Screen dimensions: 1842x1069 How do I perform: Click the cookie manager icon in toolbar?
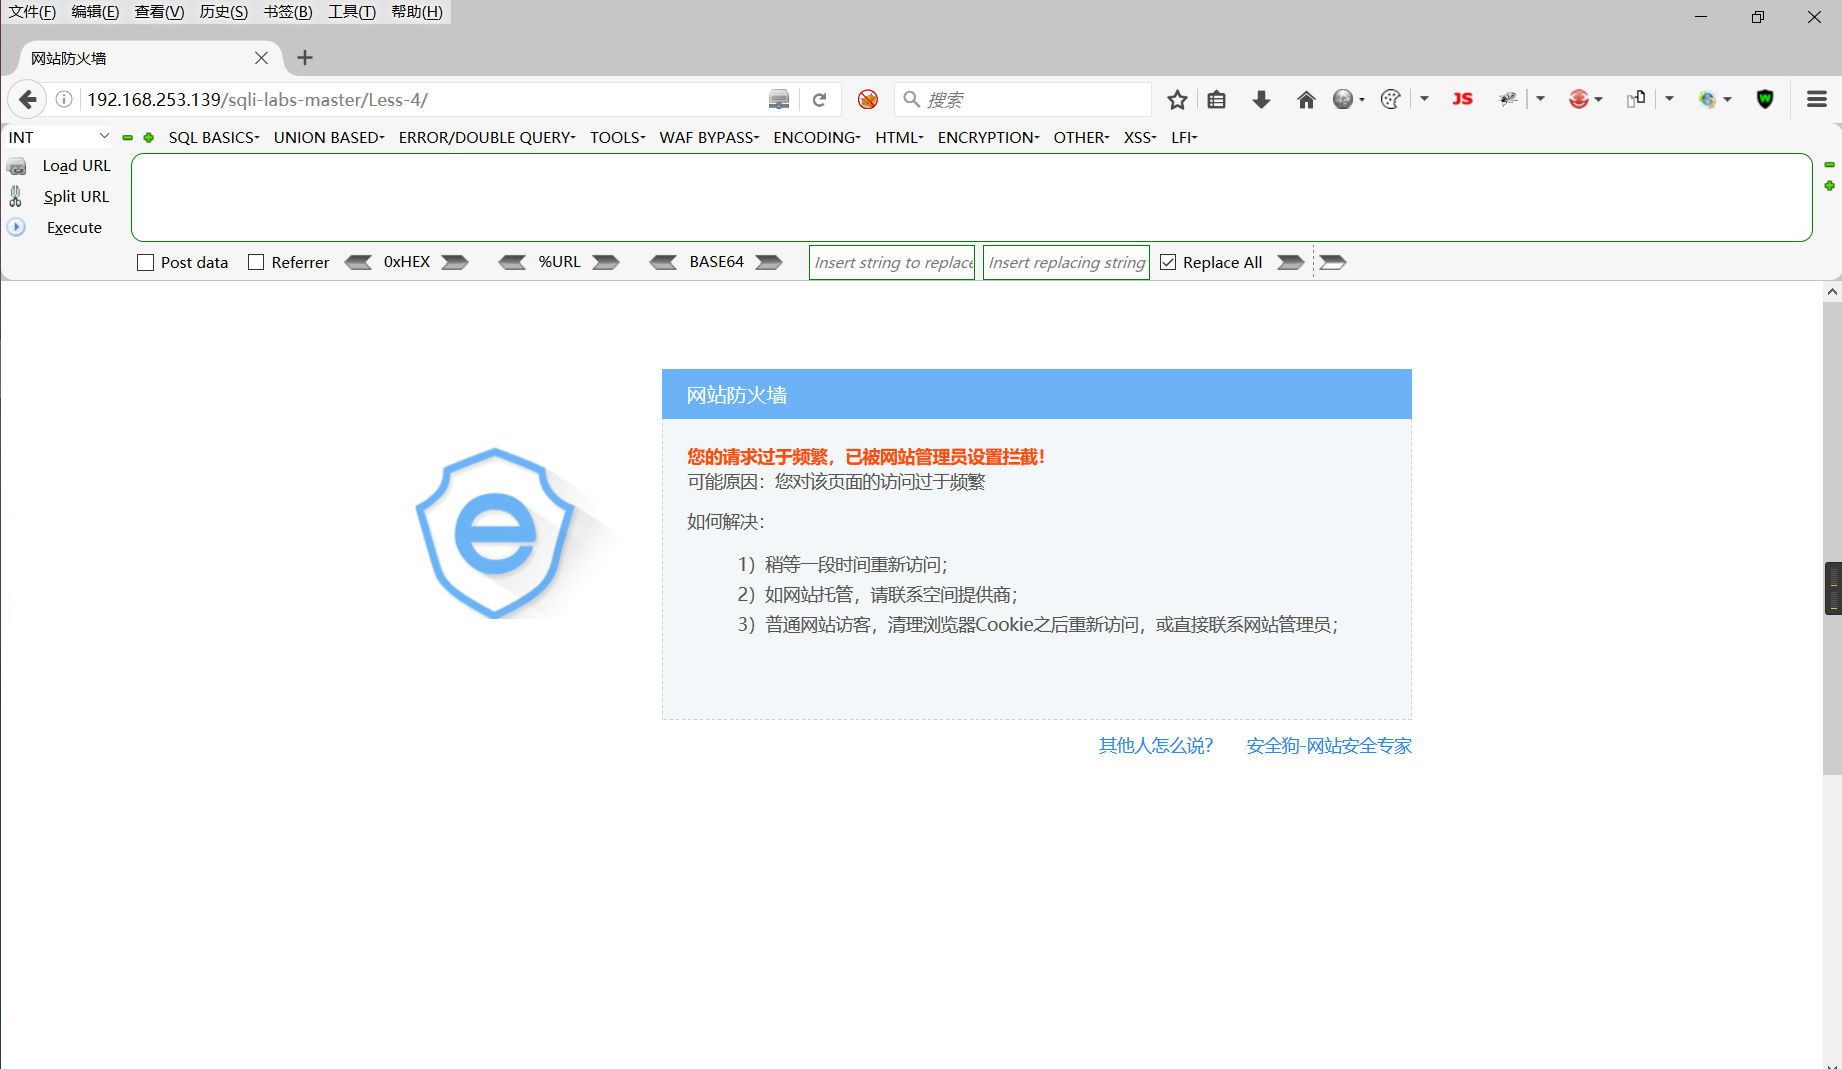click(1390, 99)
